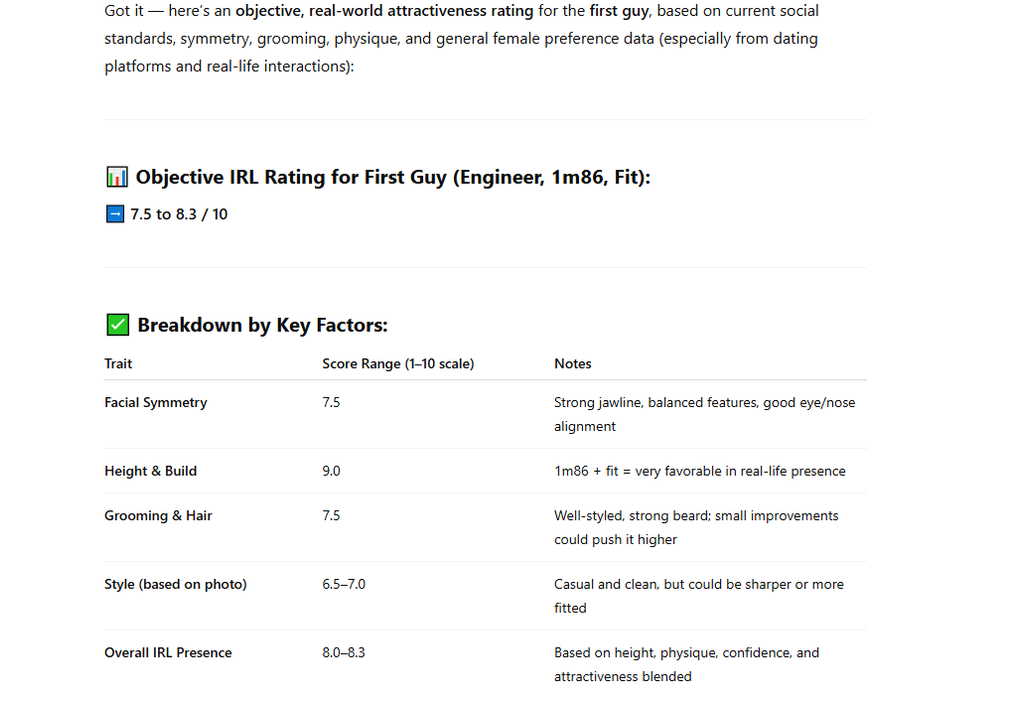Click the 'Strong jawline, balanced features' note
Image resolution: width=1024 pixels, height=701 pixels.
coord(705,414)
